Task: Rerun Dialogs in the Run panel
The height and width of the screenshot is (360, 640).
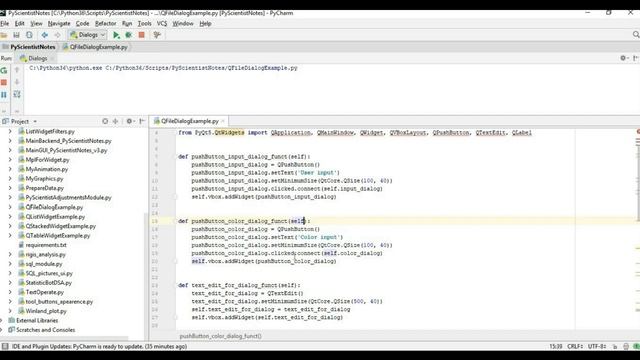Action: tap(4, 70)
